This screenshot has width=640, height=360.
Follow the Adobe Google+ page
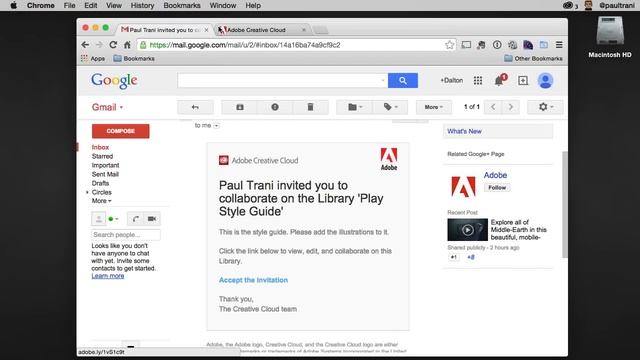497,188
